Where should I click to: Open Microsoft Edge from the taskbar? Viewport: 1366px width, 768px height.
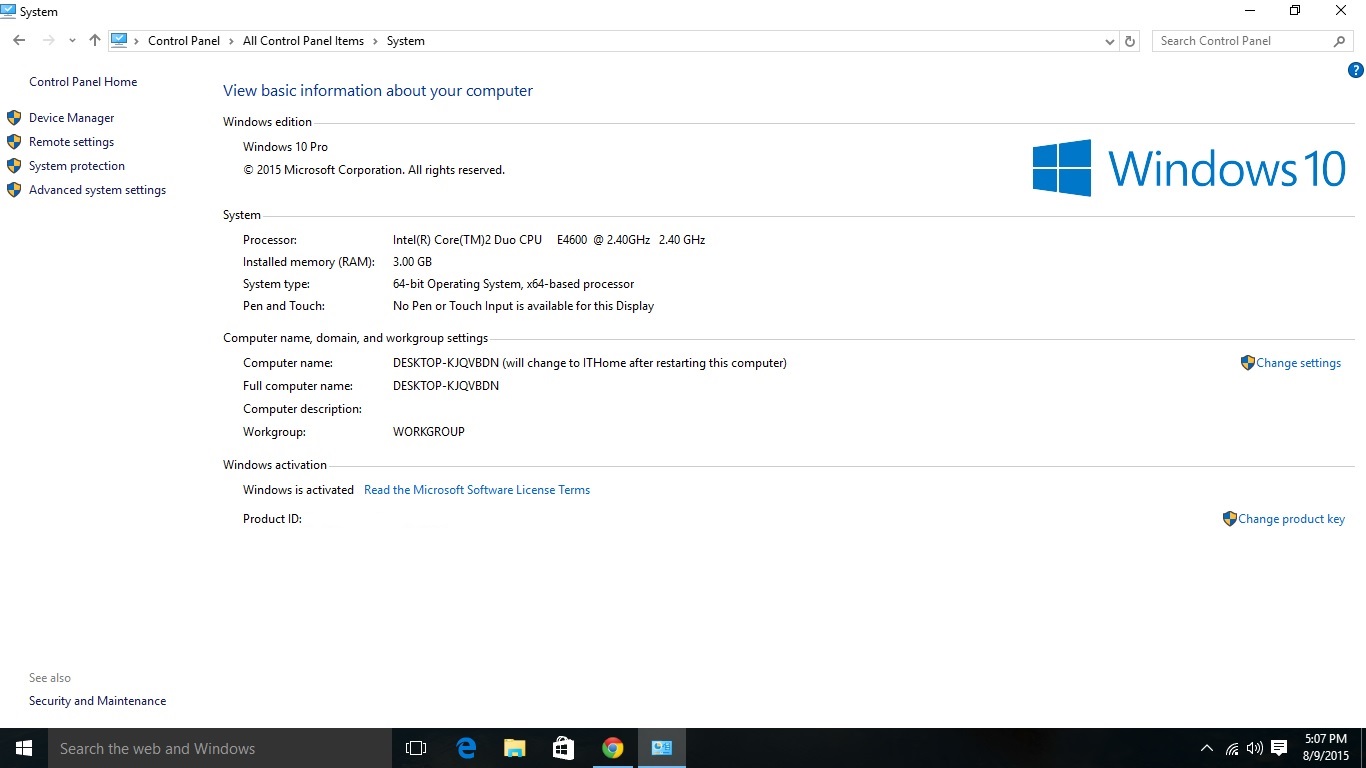466,748
